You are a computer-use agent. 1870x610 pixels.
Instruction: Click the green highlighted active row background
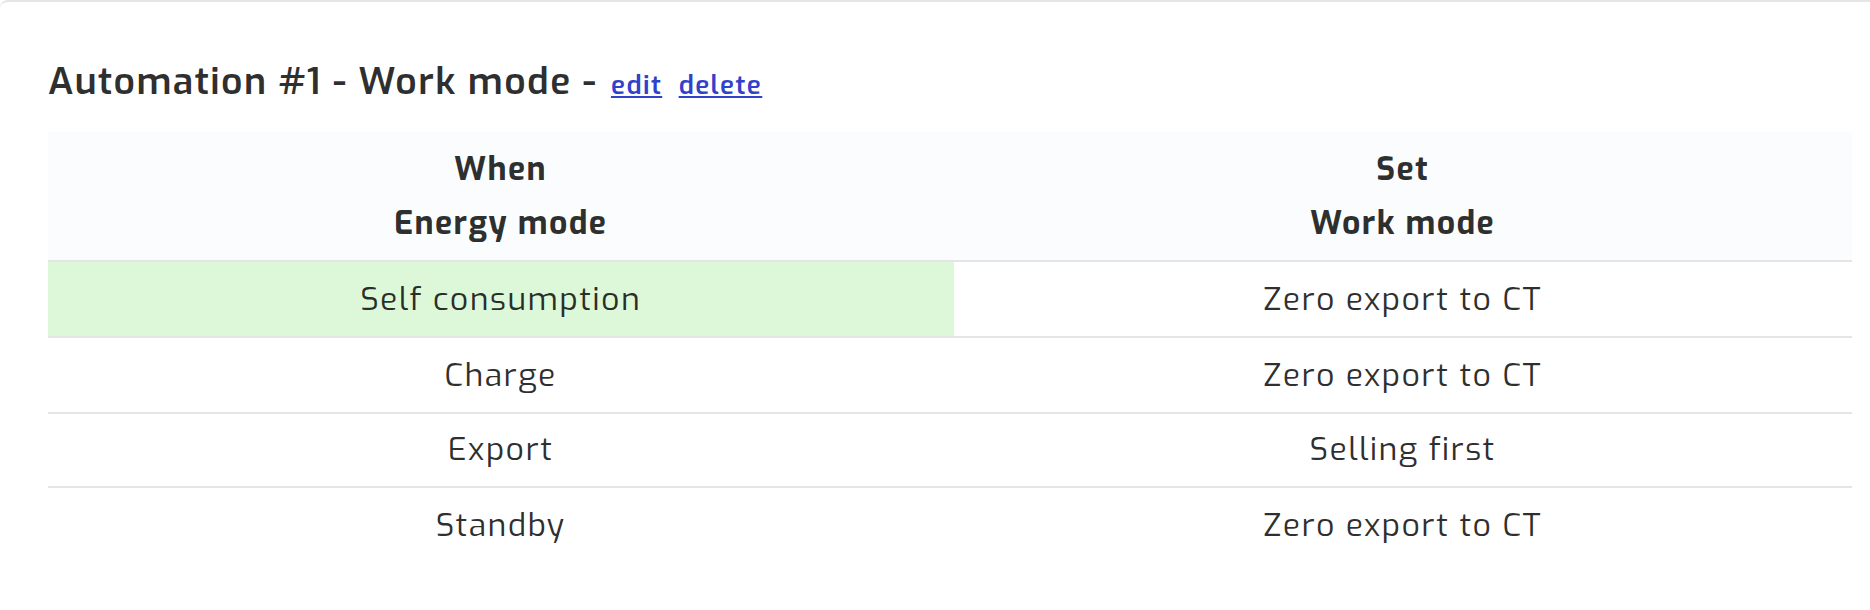(x=500, y=299)
